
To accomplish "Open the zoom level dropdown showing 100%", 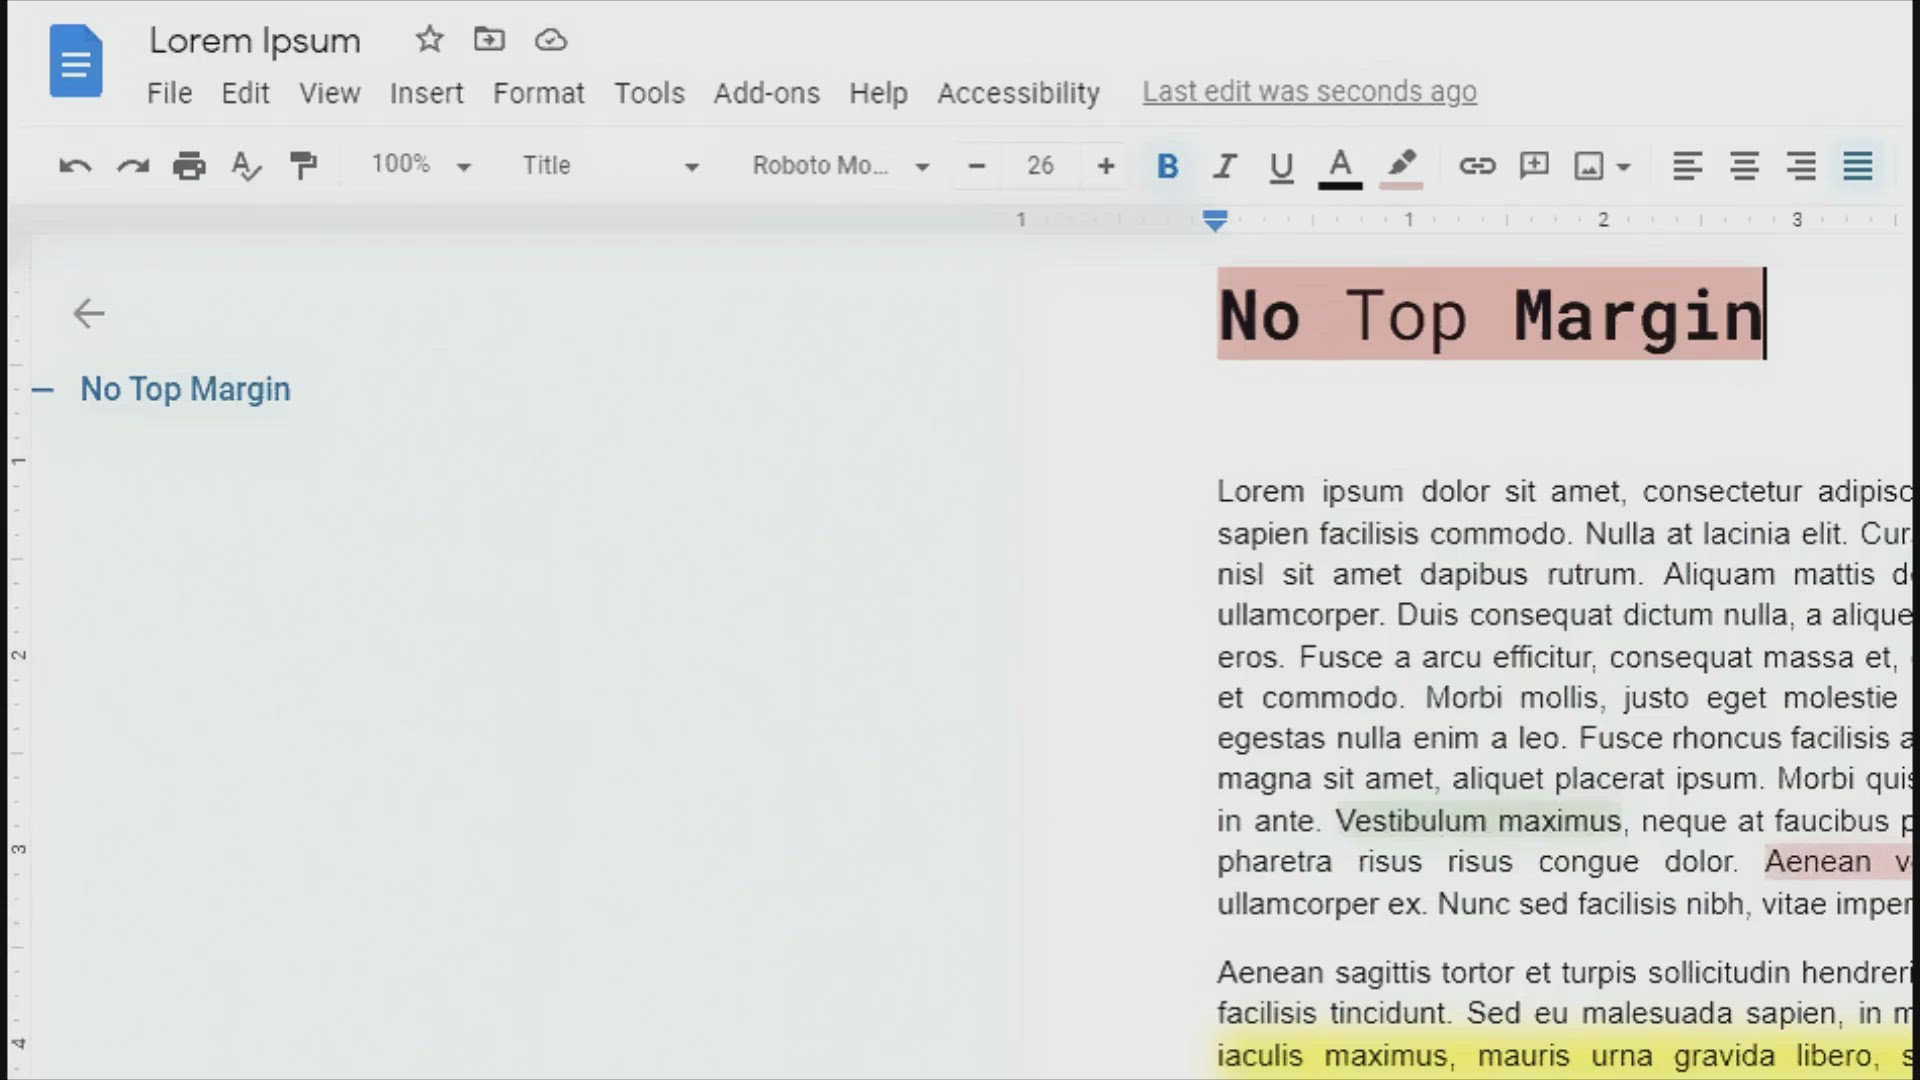I will click(x=421, y=165).
